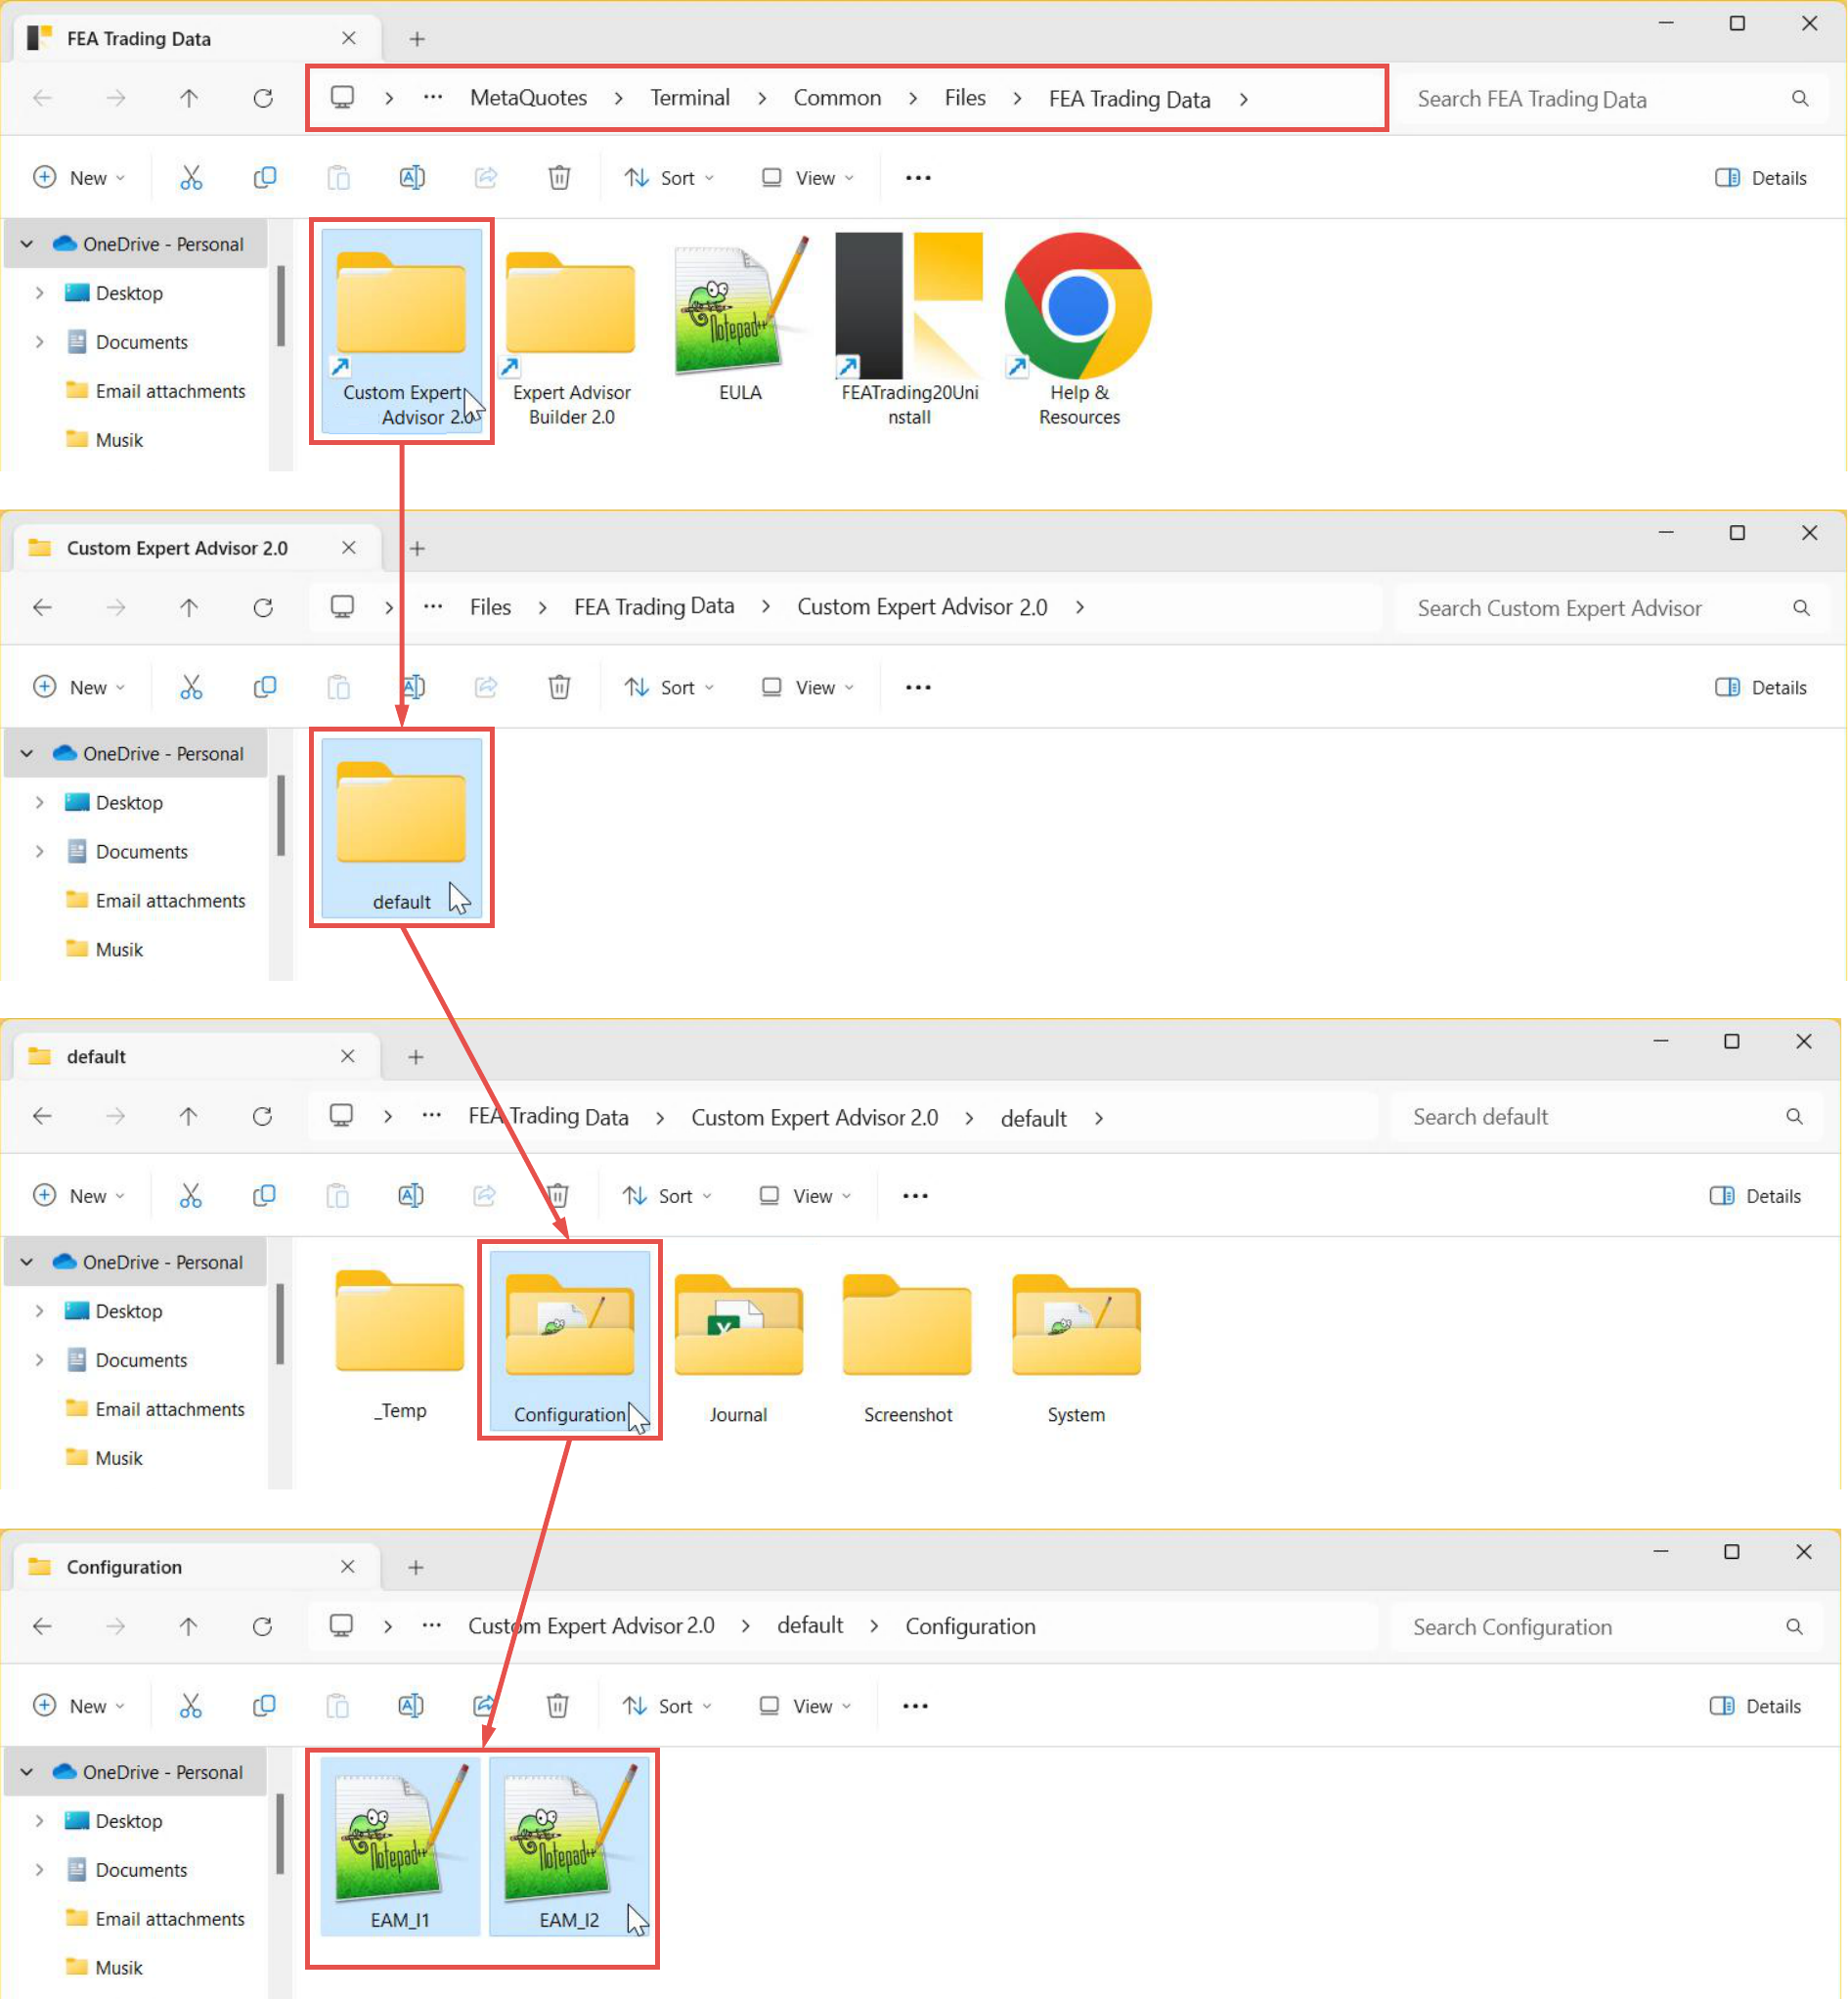Click the Configuration window tab
1848x1999 pixels.
tap(196, 1567)
